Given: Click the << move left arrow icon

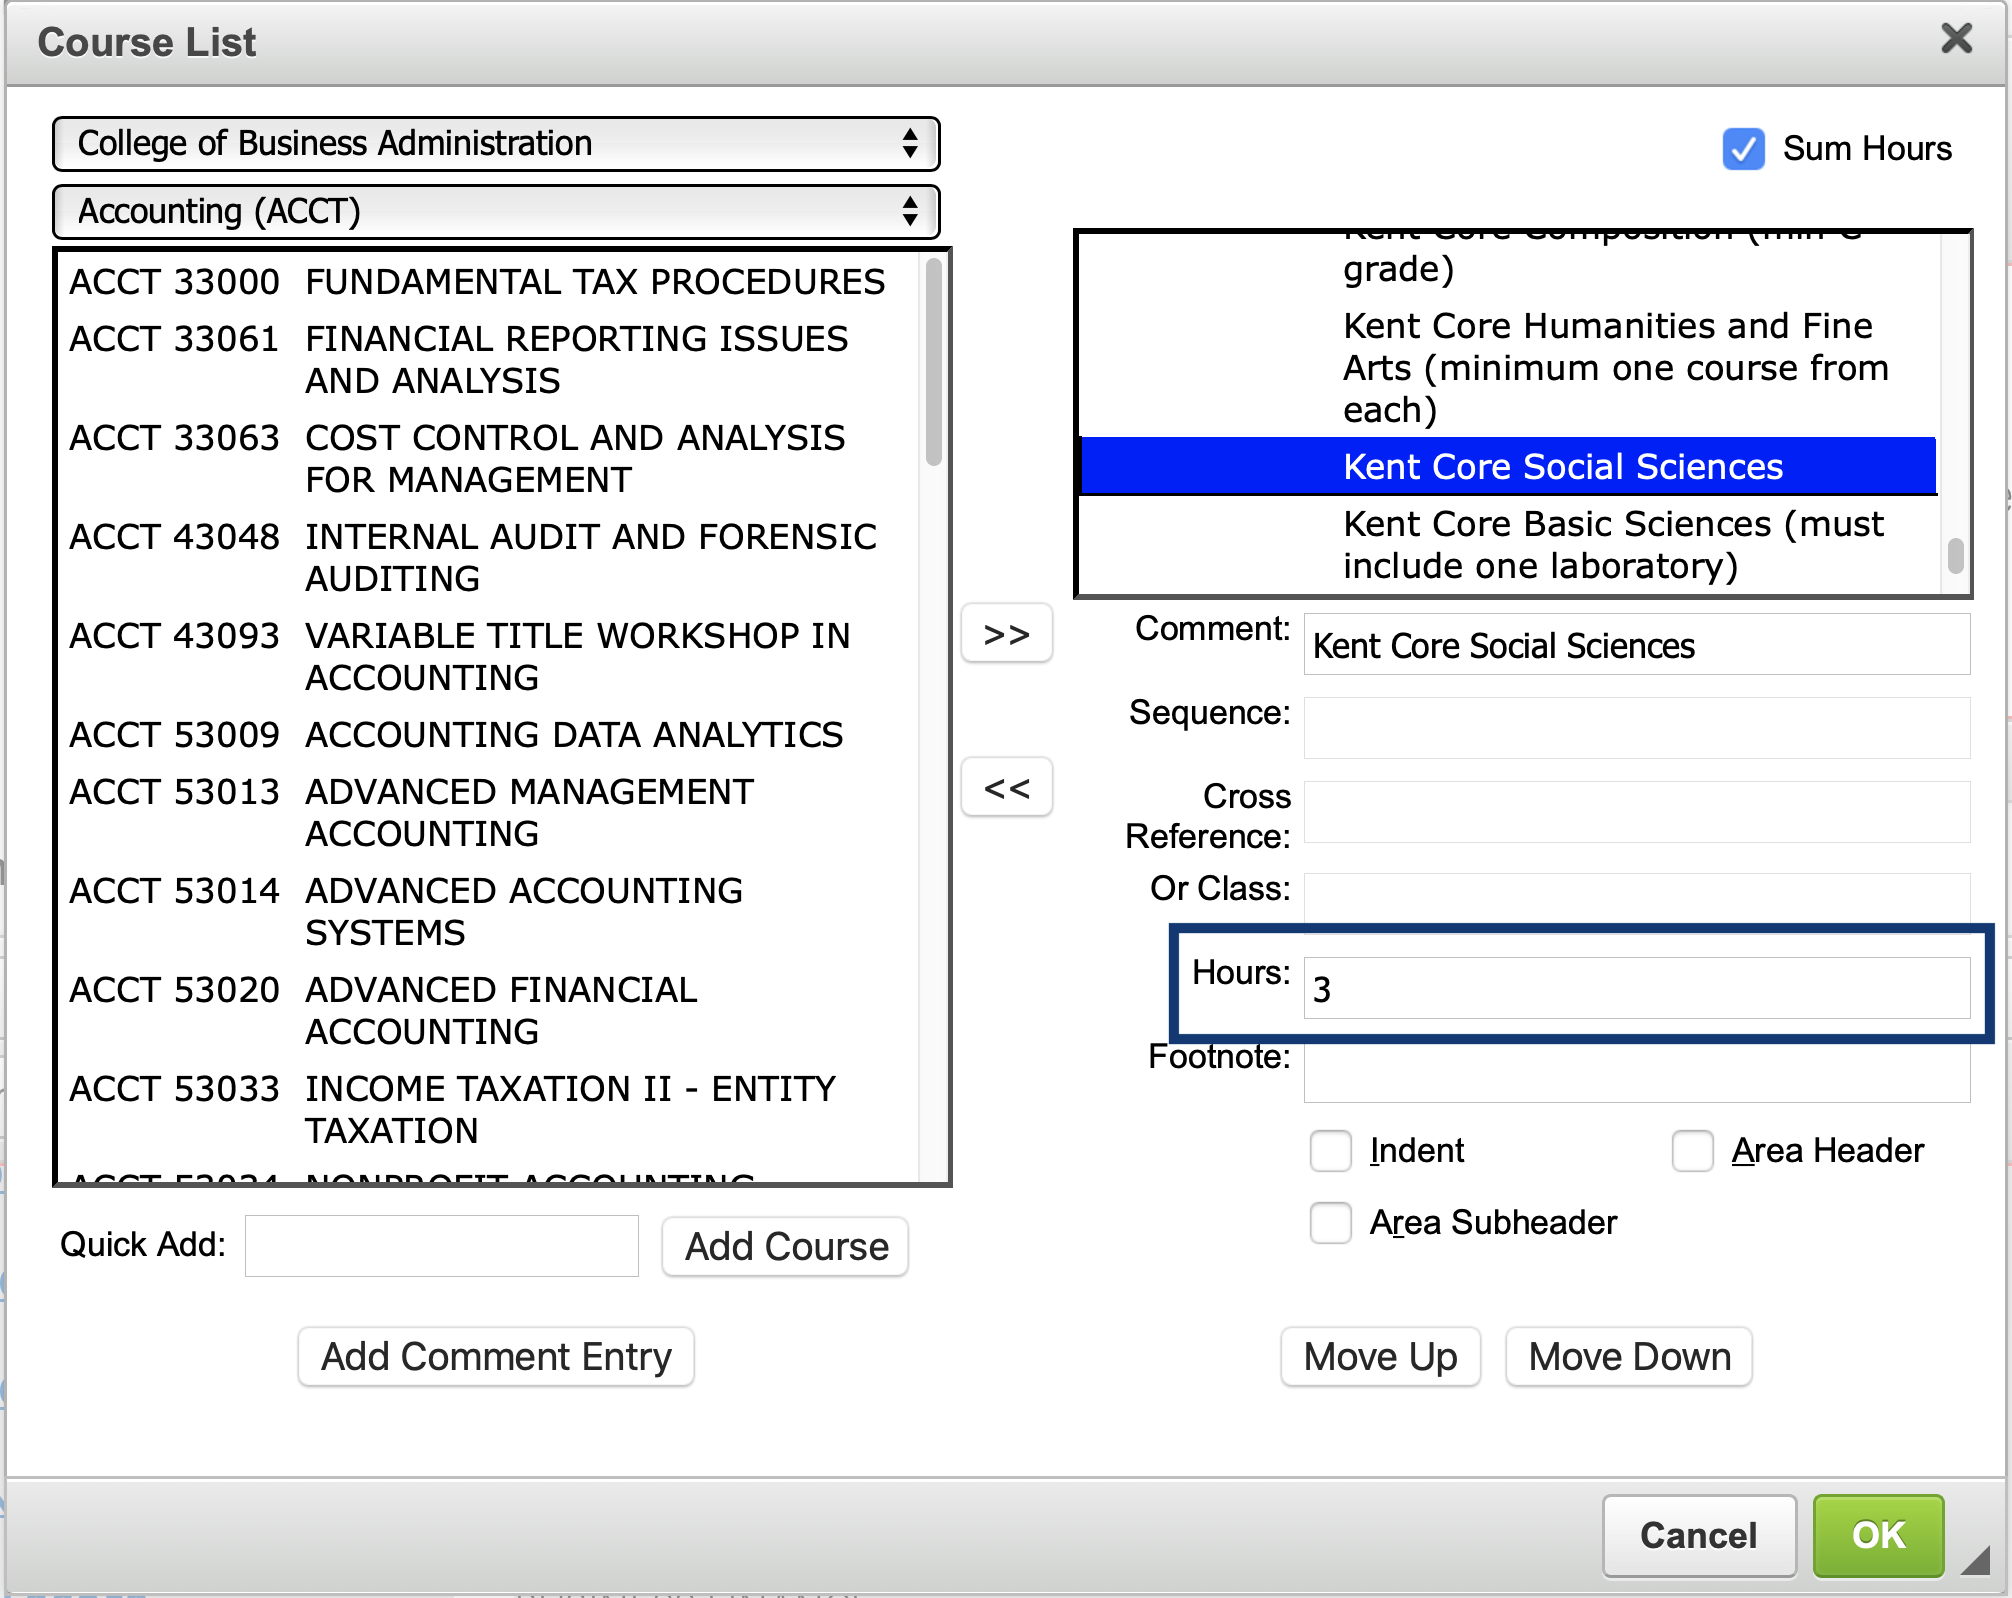Looking at the screenshot, I should (1005, 788).
